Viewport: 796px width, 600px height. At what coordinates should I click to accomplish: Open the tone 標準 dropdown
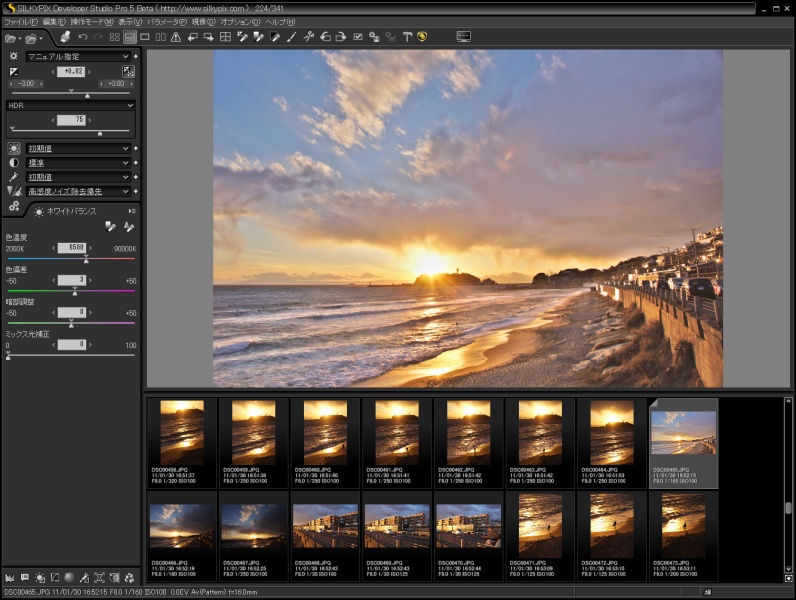point(78,162)
